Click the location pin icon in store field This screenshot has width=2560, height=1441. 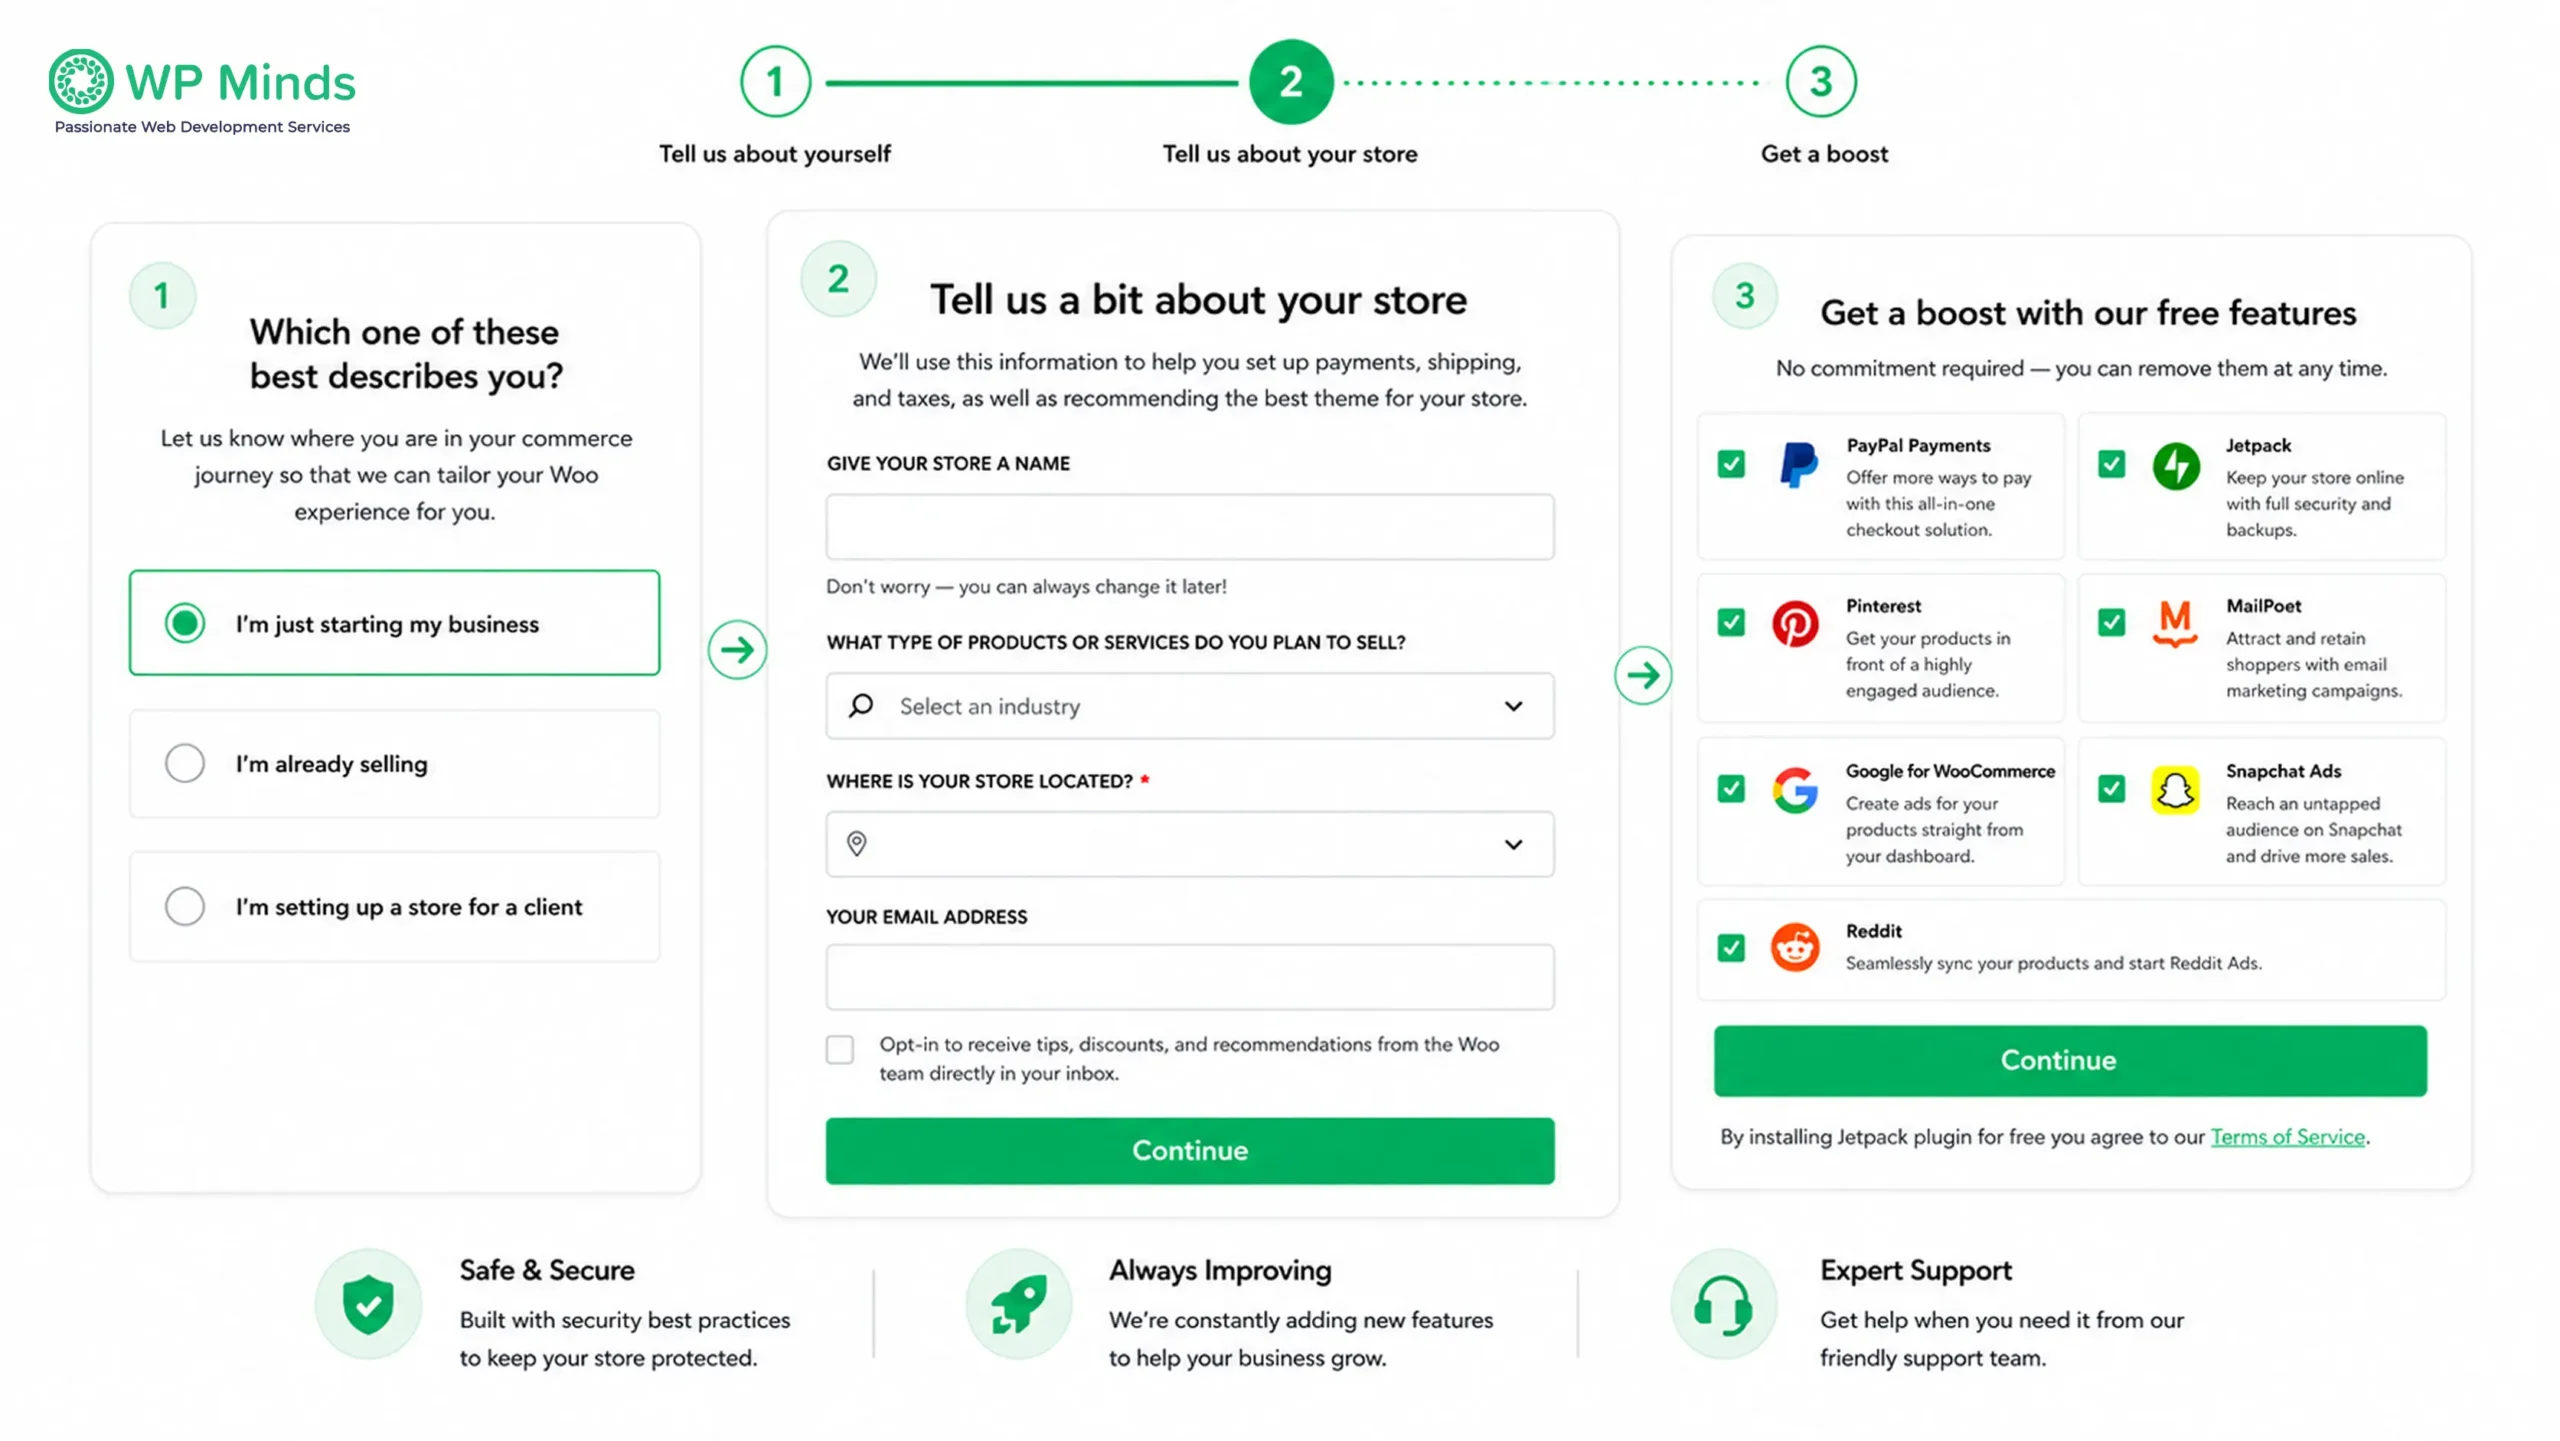coord(856,844)
